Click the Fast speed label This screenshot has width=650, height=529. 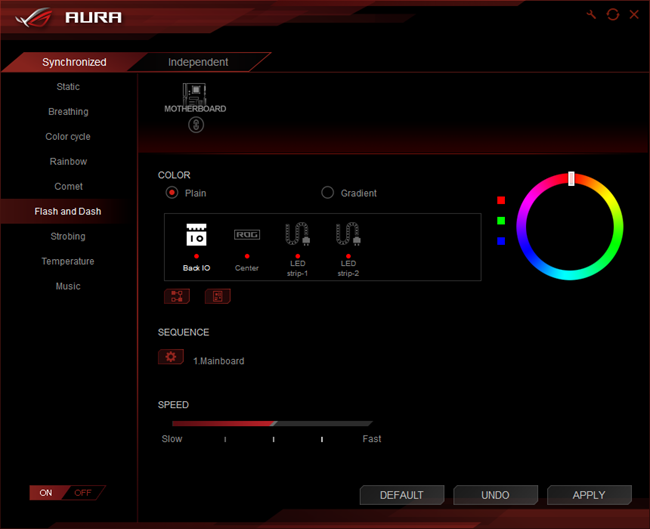click(371, 439)
